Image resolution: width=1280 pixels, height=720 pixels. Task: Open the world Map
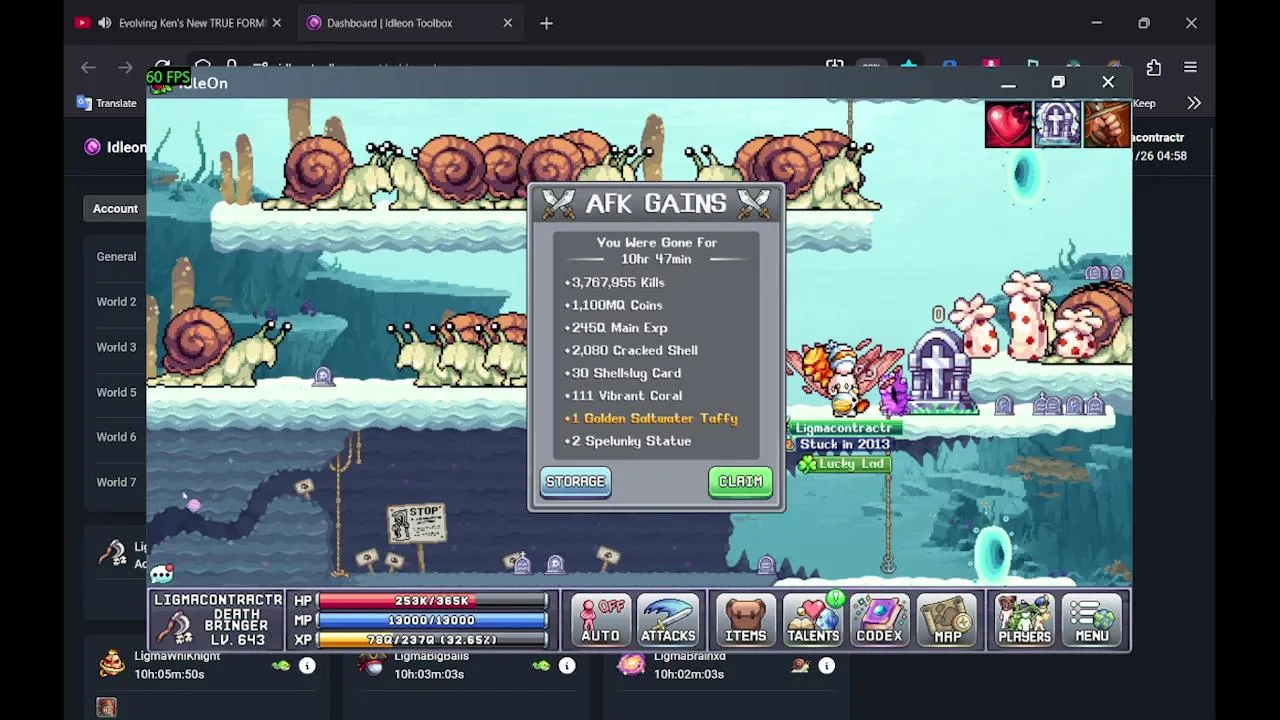(x=947, y=619)
